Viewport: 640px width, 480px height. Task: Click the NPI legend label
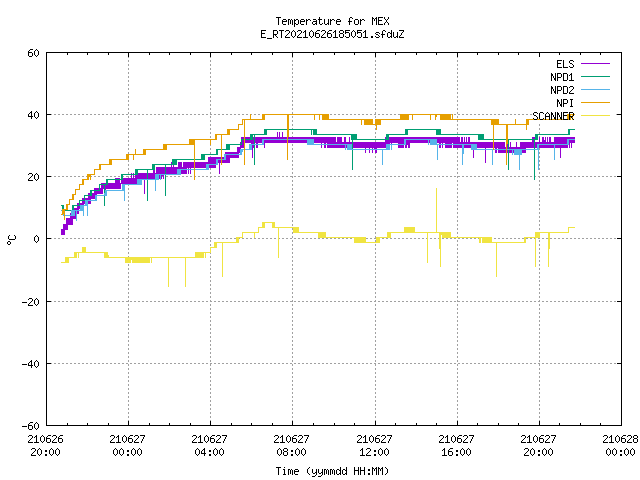click(x=565, y=103)
